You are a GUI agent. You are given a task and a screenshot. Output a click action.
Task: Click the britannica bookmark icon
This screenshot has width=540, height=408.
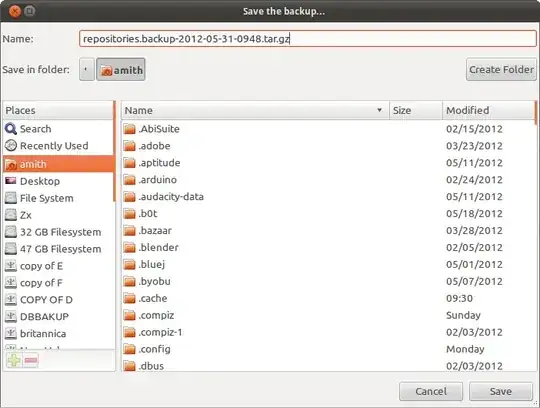(11, 333)
